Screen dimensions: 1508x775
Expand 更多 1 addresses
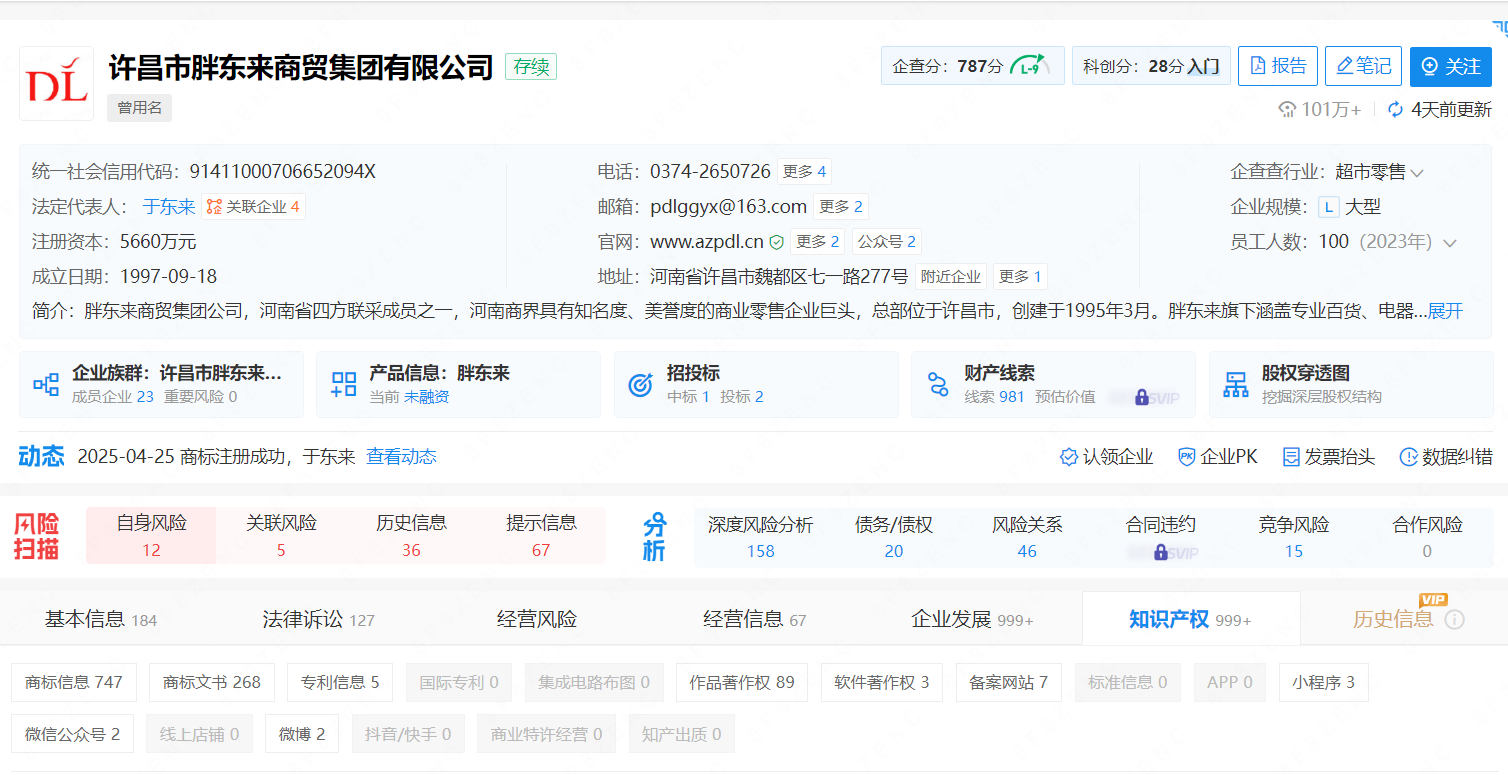[x=1020, y=277]
